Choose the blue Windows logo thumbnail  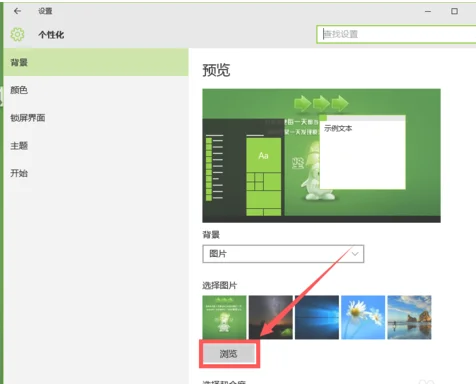tap(317, 317)
